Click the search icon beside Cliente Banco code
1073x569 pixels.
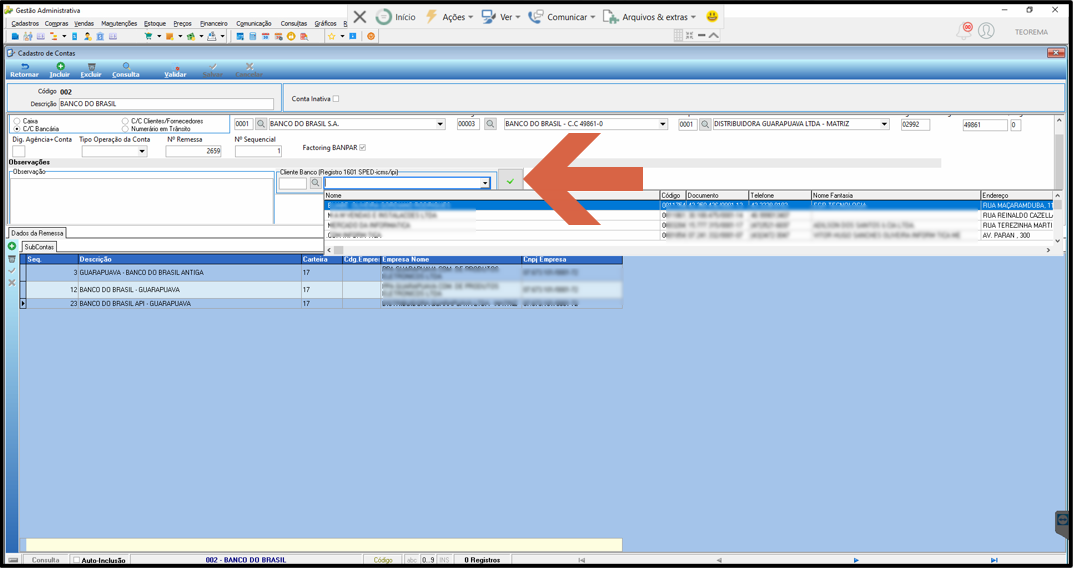[x=315, y=183]
